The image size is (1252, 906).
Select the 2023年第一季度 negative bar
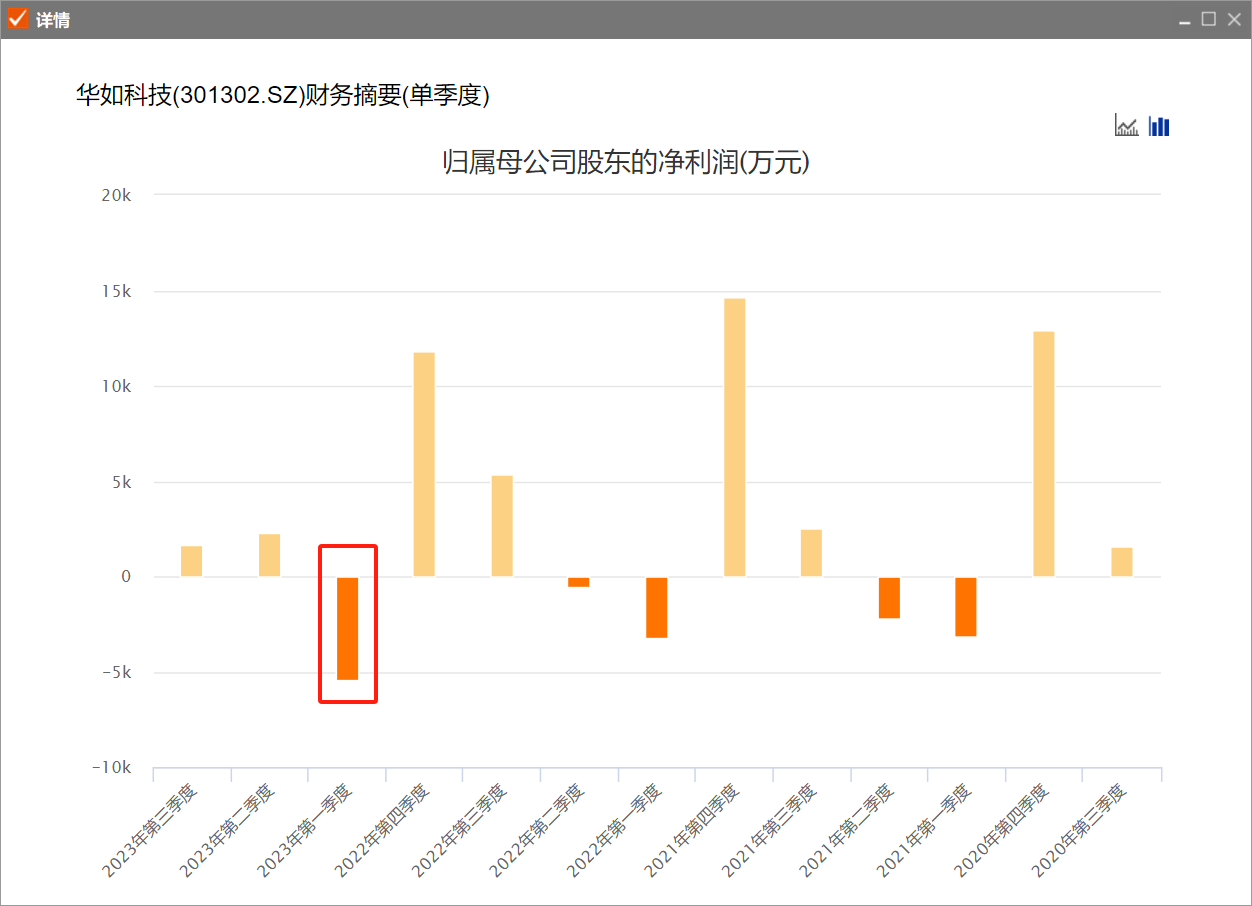click(347, 628)
